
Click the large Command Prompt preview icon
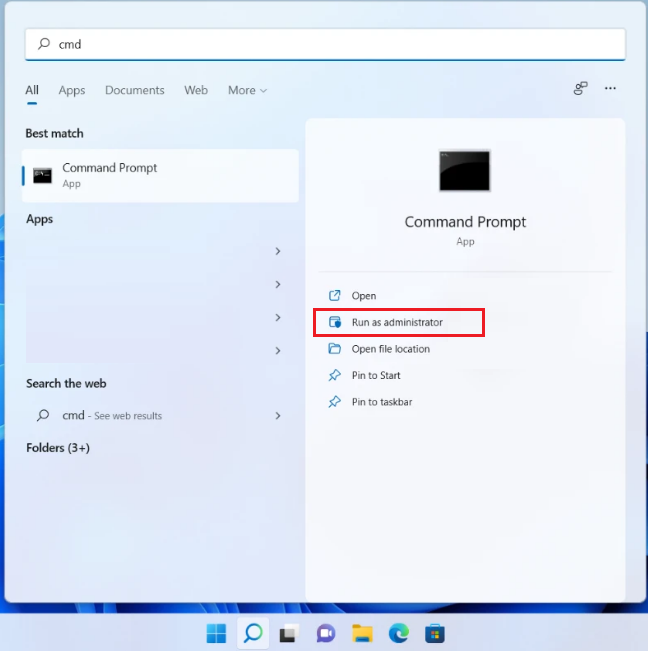[465, 171]
